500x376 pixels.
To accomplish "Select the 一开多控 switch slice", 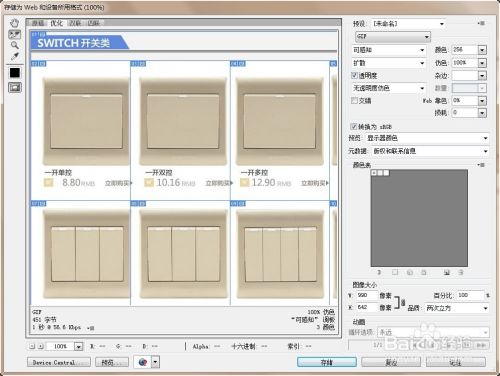I will 280,131.
